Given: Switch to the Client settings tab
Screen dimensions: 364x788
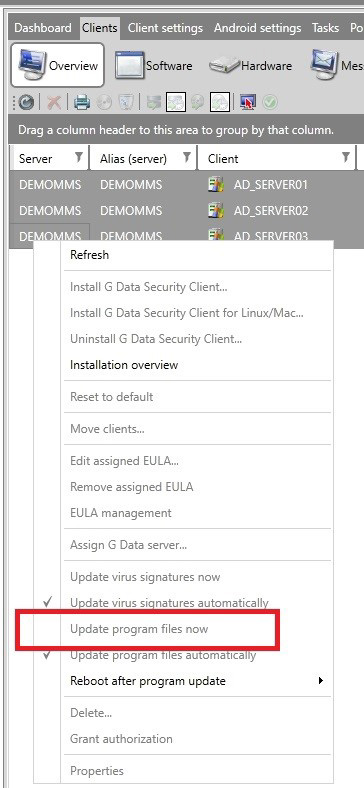Looking at the screenshot, I should pos(165,28).
